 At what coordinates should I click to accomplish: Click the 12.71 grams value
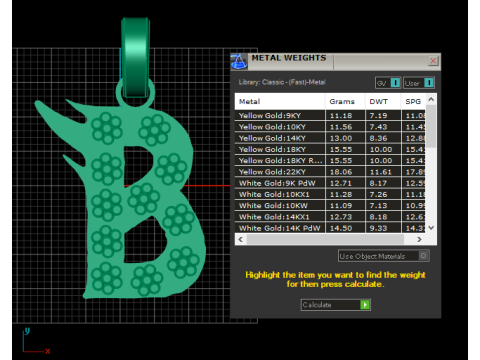341,183
